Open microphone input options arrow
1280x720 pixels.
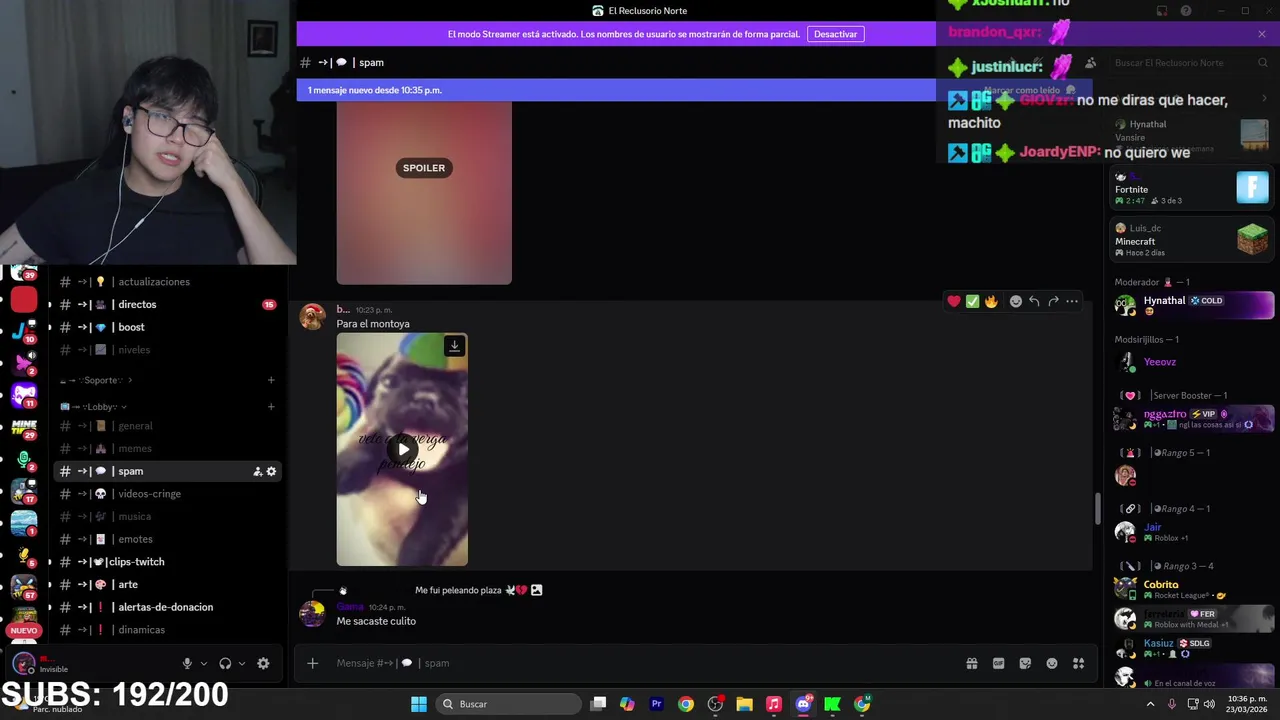coord(204,663)
